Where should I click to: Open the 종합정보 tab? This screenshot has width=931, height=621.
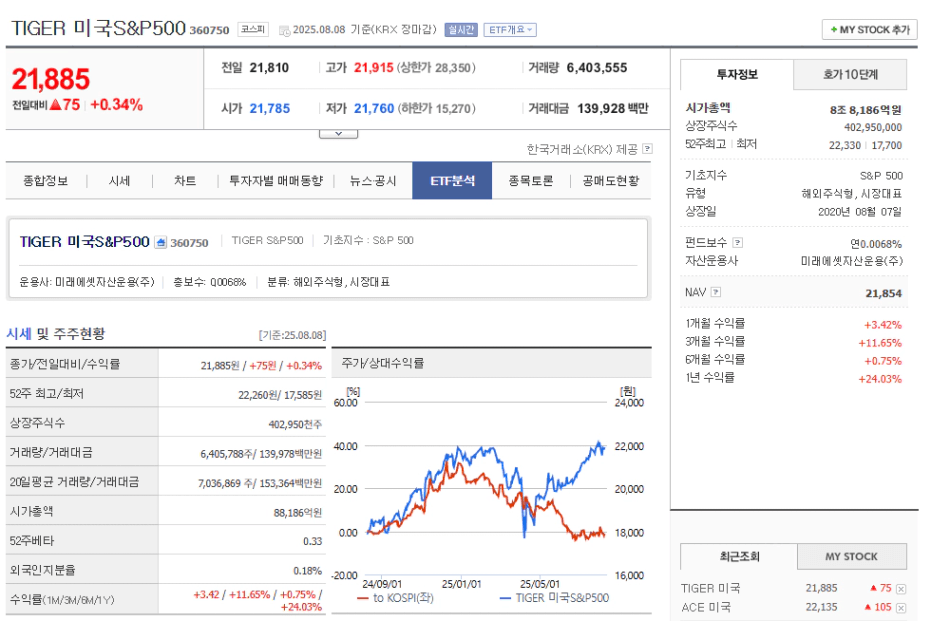click(x=46, y=180)
